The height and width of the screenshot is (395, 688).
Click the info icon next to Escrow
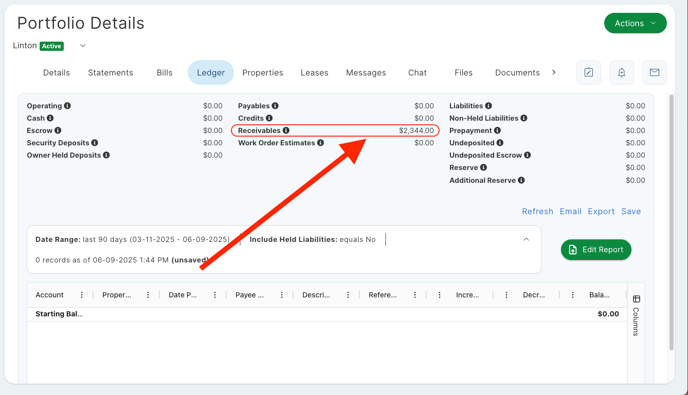tap(57, 130)
